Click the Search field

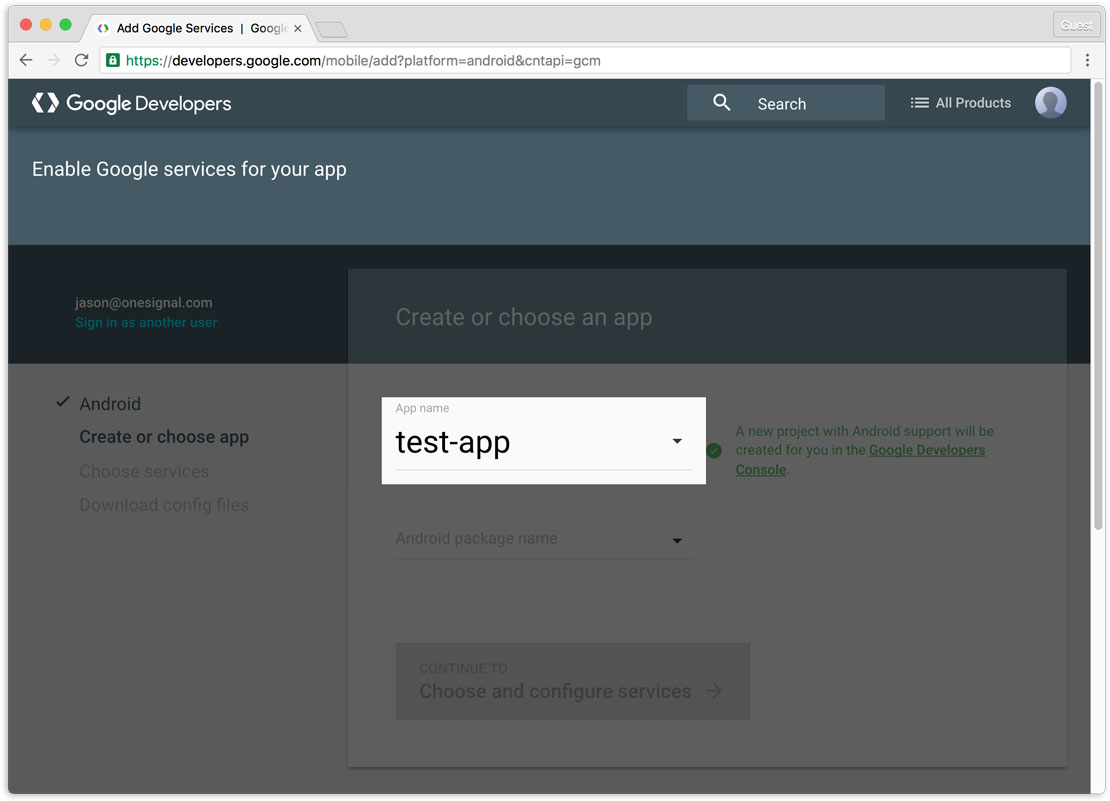(786, 103)
